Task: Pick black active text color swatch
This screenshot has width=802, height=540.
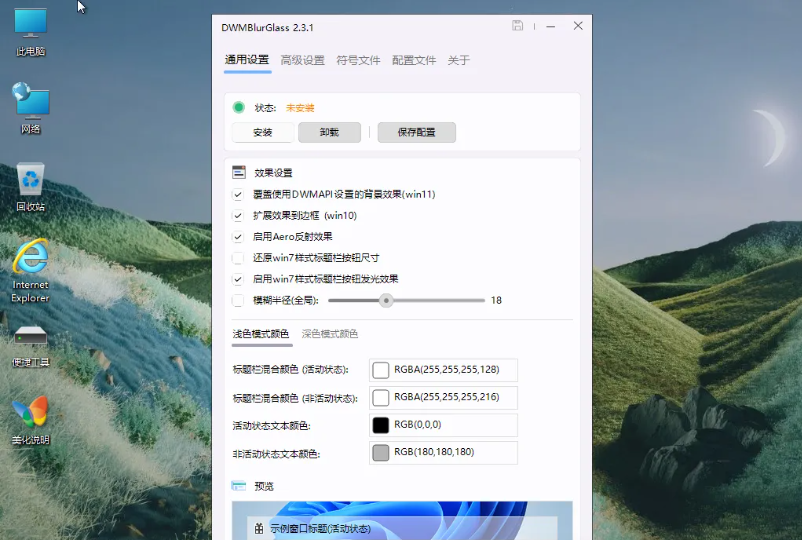Action: point(381,425)
